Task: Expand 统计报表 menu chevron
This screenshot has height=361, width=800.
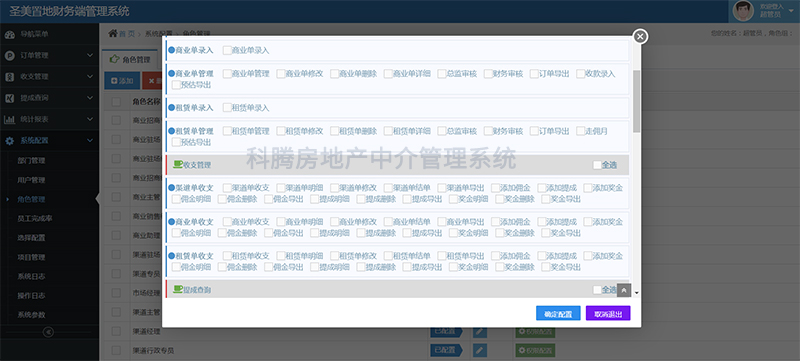Action: pyautogui.click(x=90, y=119)
